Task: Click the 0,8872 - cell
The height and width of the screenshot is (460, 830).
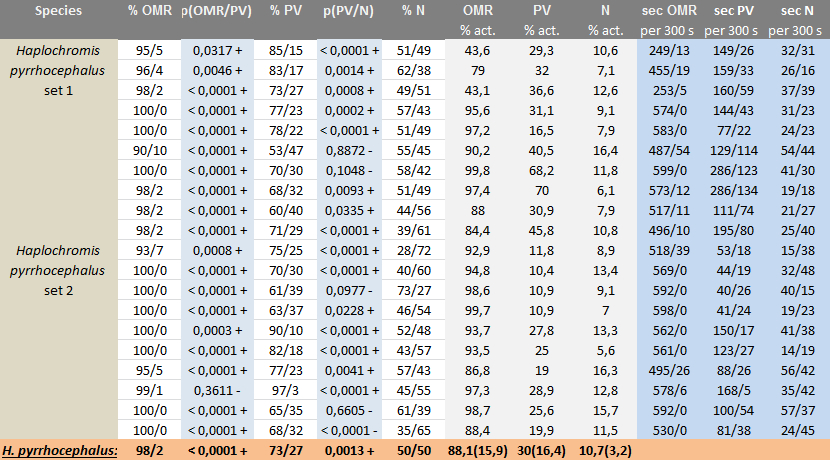Action: 349,146
